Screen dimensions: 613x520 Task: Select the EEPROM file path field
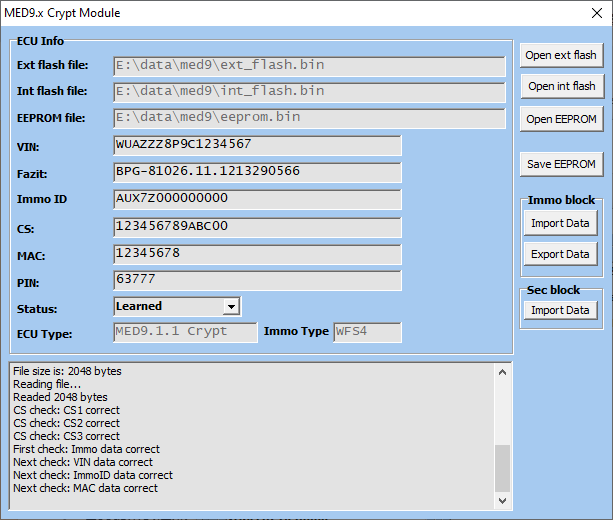(x=309, y=118)
